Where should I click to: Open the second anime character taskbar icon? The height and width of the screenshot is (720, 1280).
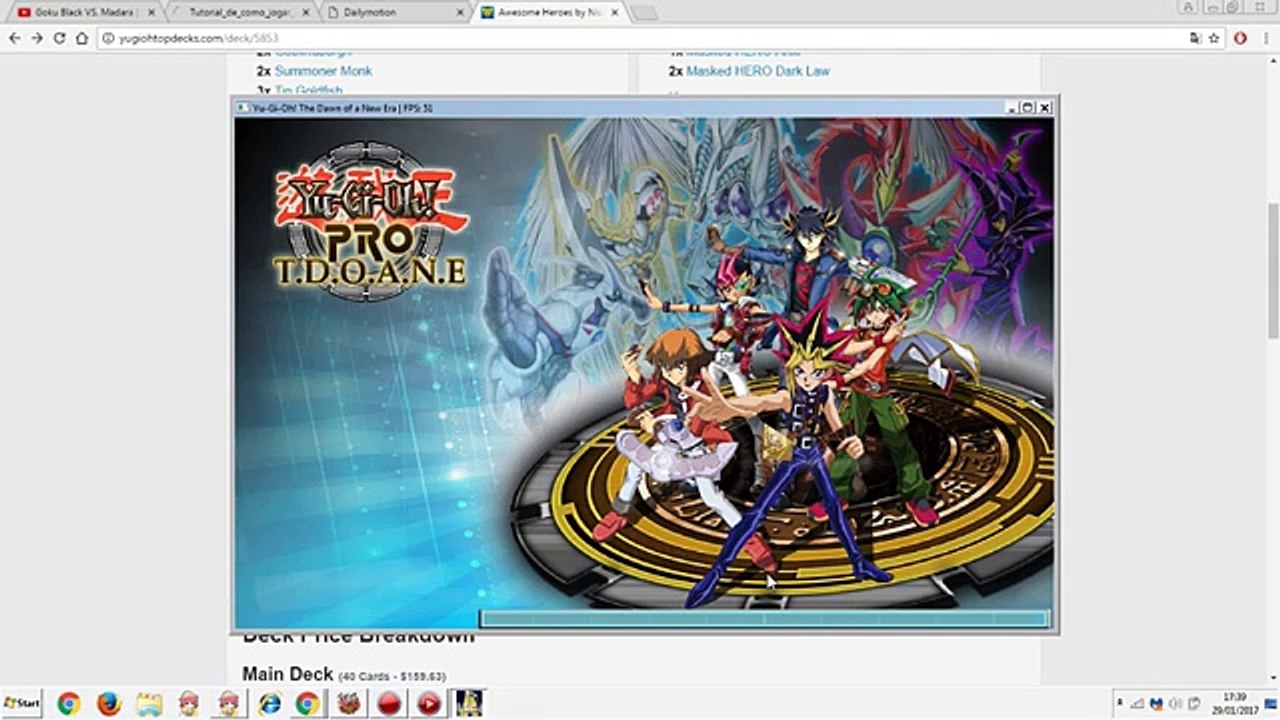coord(229,703)
